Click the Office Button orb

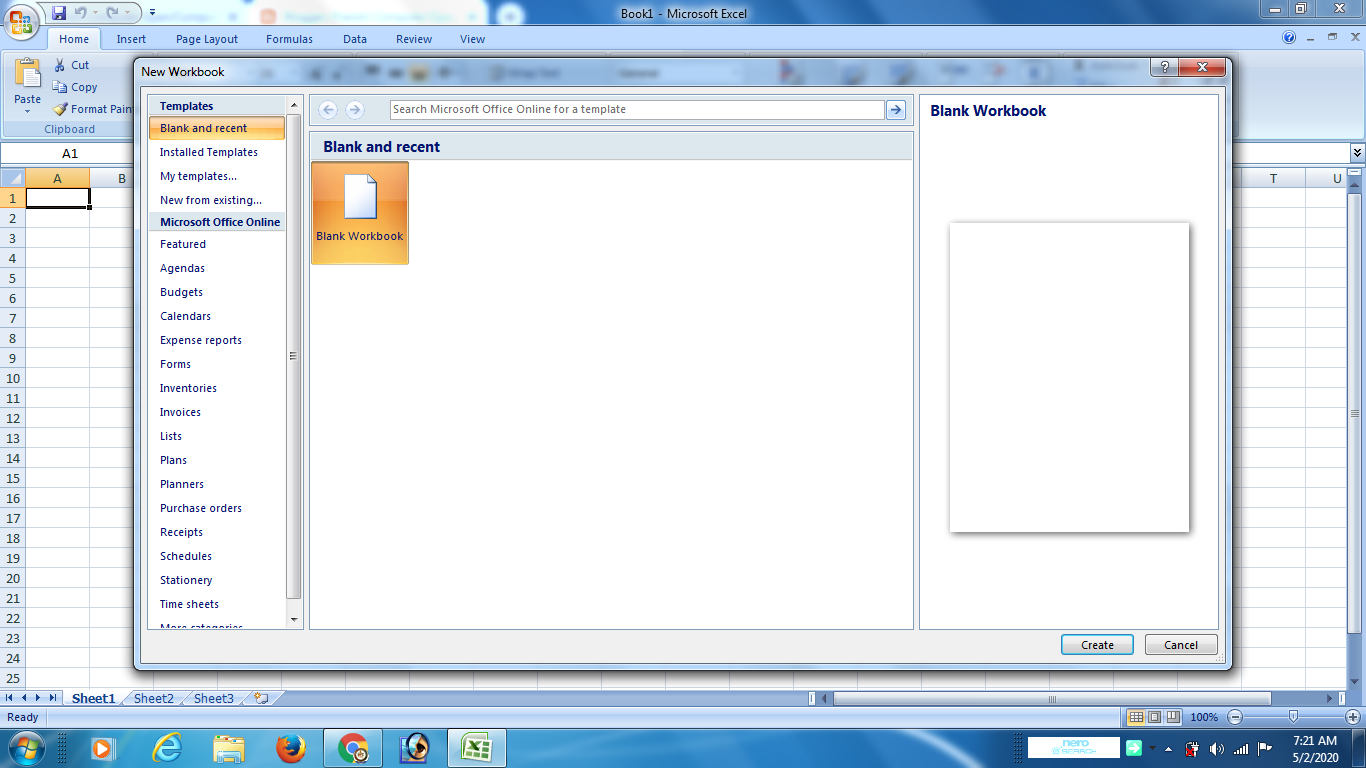point(20,20)
